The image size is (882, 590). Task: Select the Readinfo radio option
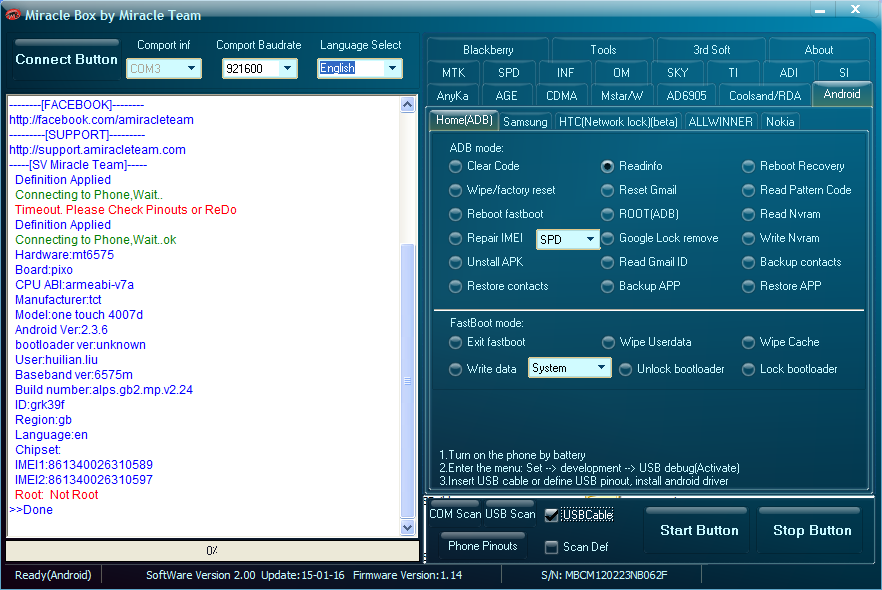click(x=607, y=166)
